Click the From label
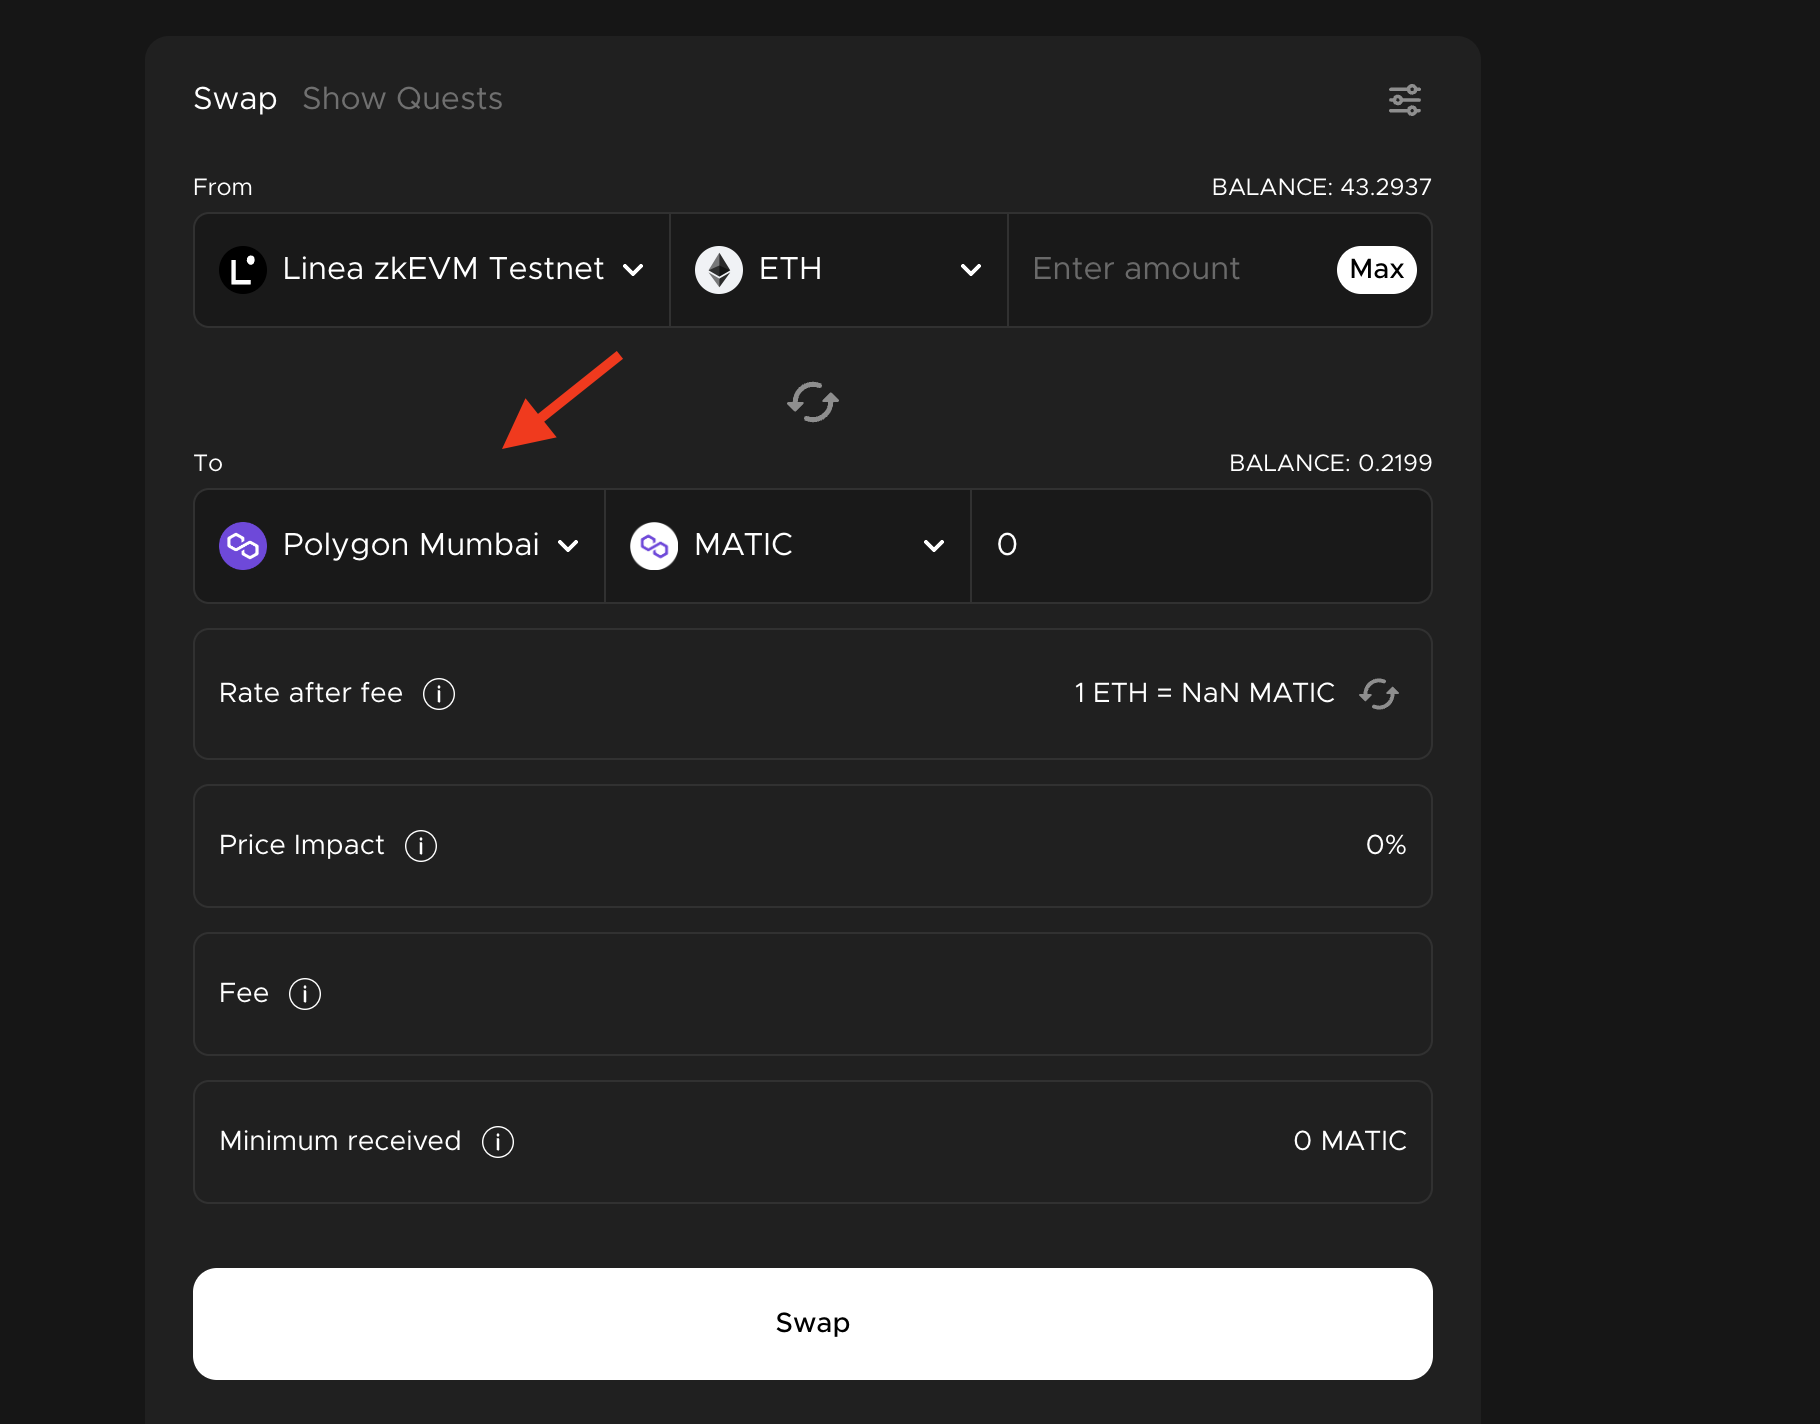Viewport: 1820px width, 1424px height. point(223,187)
